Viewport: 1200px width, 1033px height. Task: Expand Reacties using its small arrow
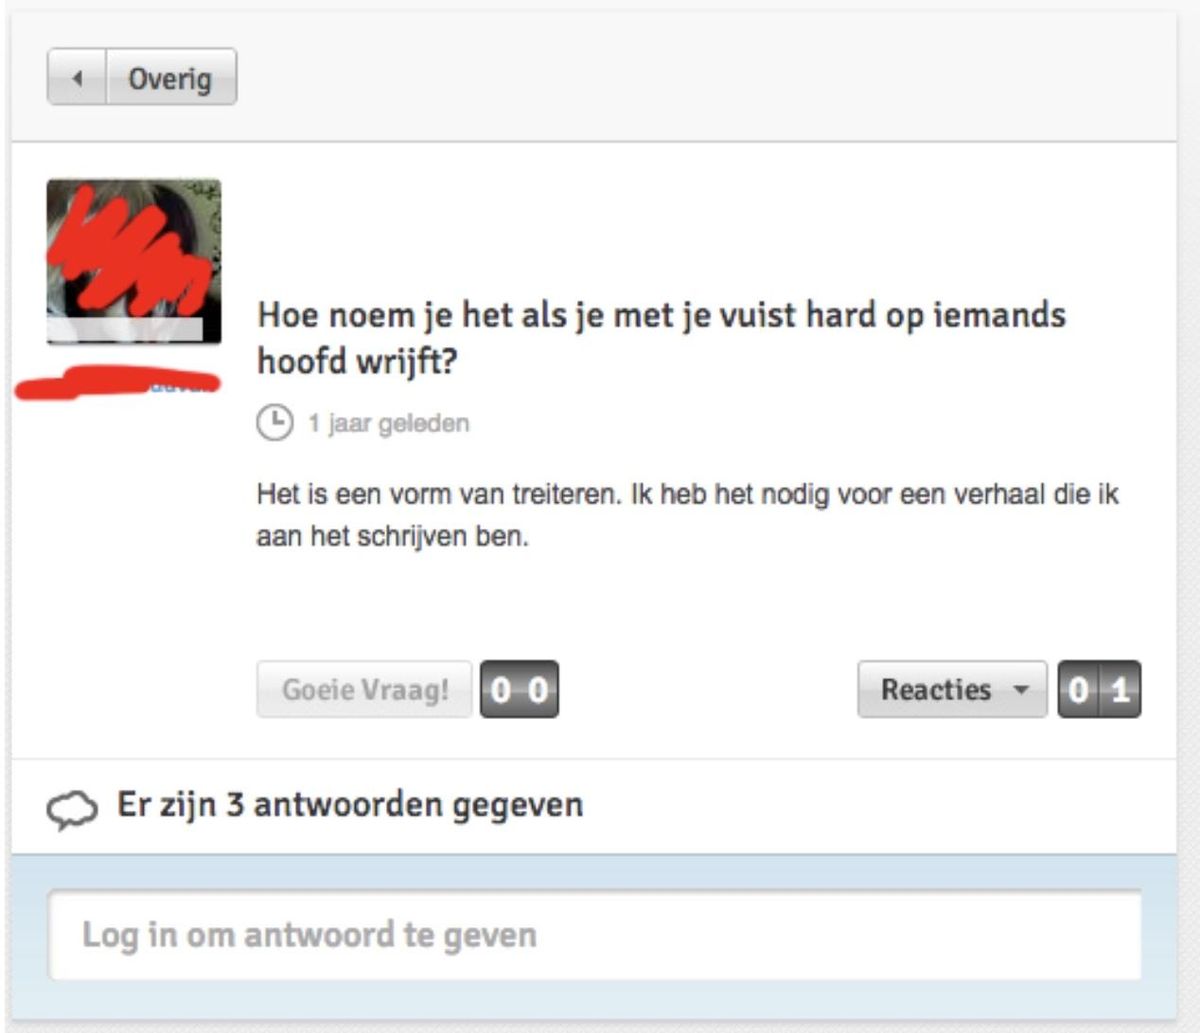pyautogui.click(x=1020, y=689)
